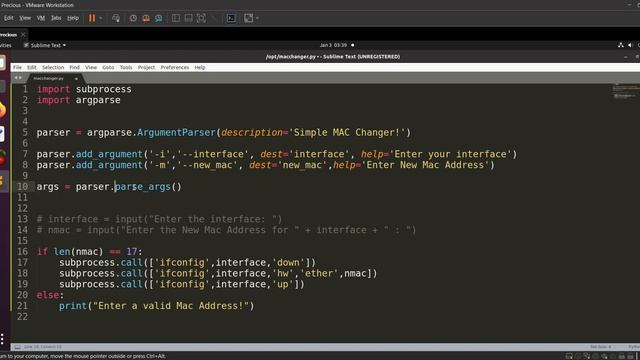
Task: Click the revert snapshot icon in VMware toolbar
Action: (146, 18)
